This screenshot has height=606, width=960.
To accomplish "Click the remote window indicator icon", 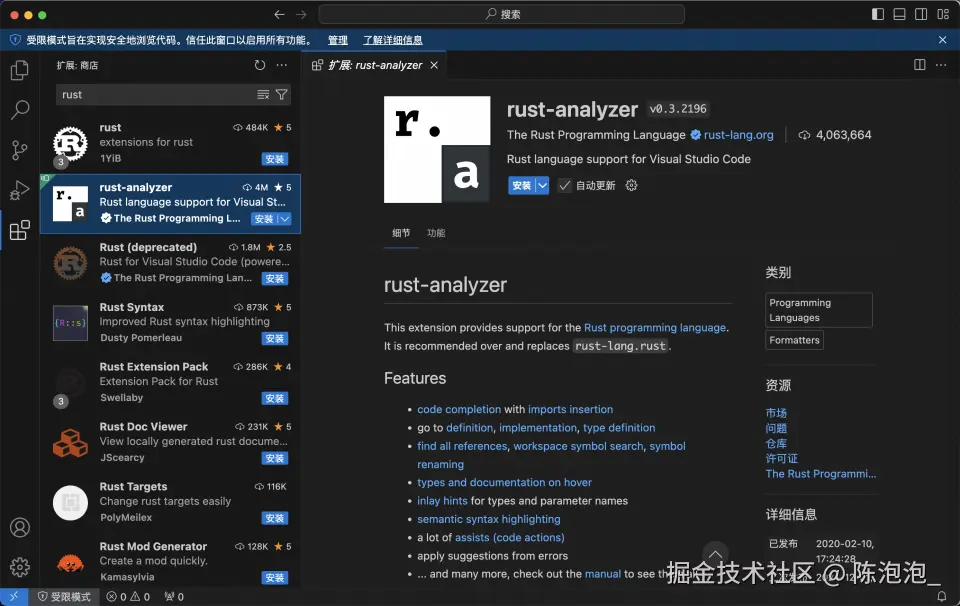I will pyautogui.click(x=14, y=596).
